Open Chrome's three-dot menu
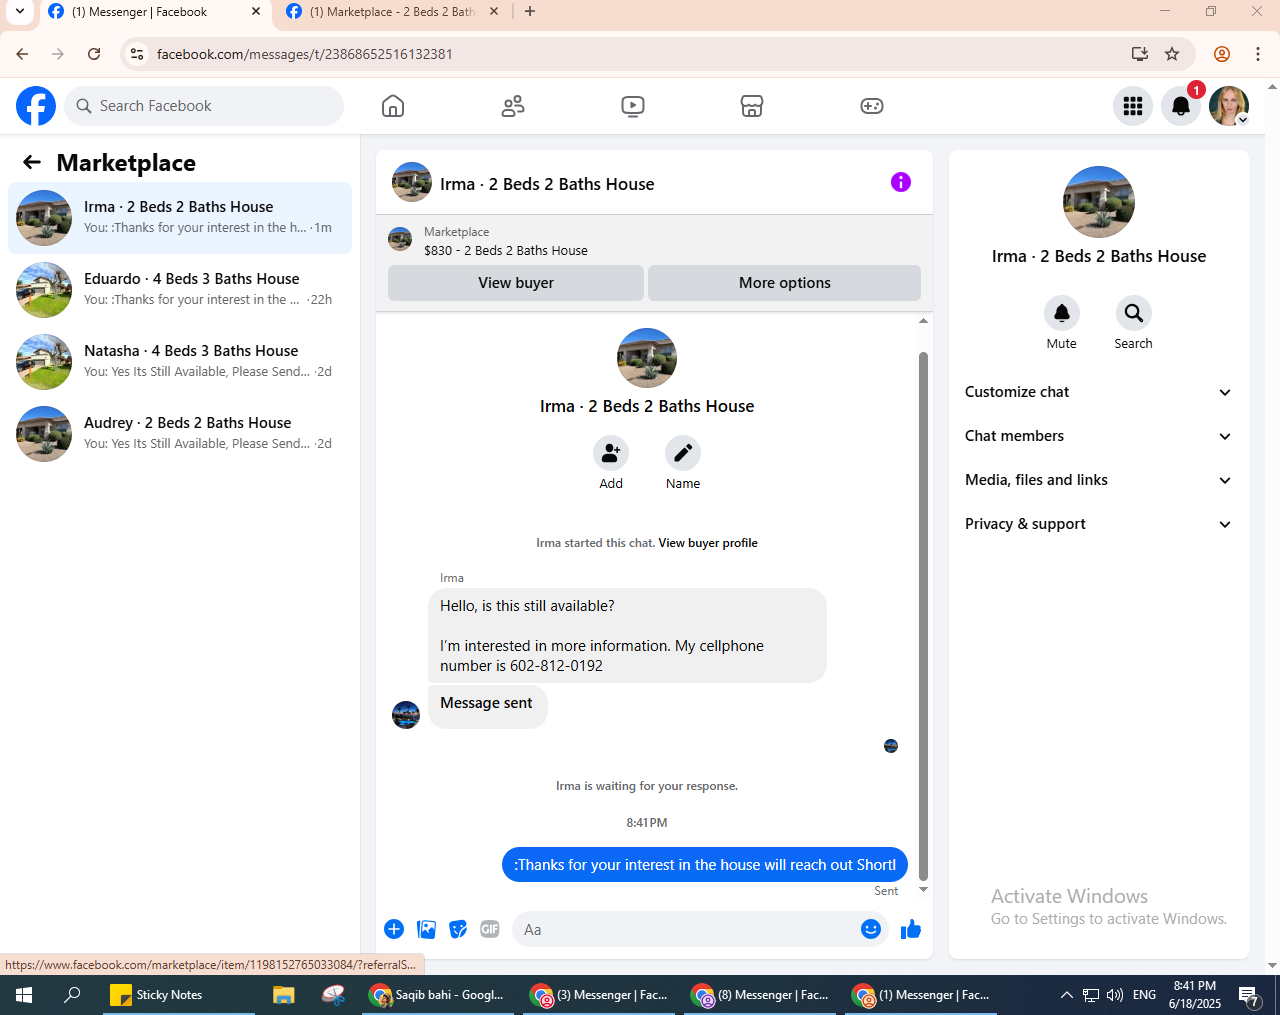1280x1015 pixels. click(x=1258, y=54)
